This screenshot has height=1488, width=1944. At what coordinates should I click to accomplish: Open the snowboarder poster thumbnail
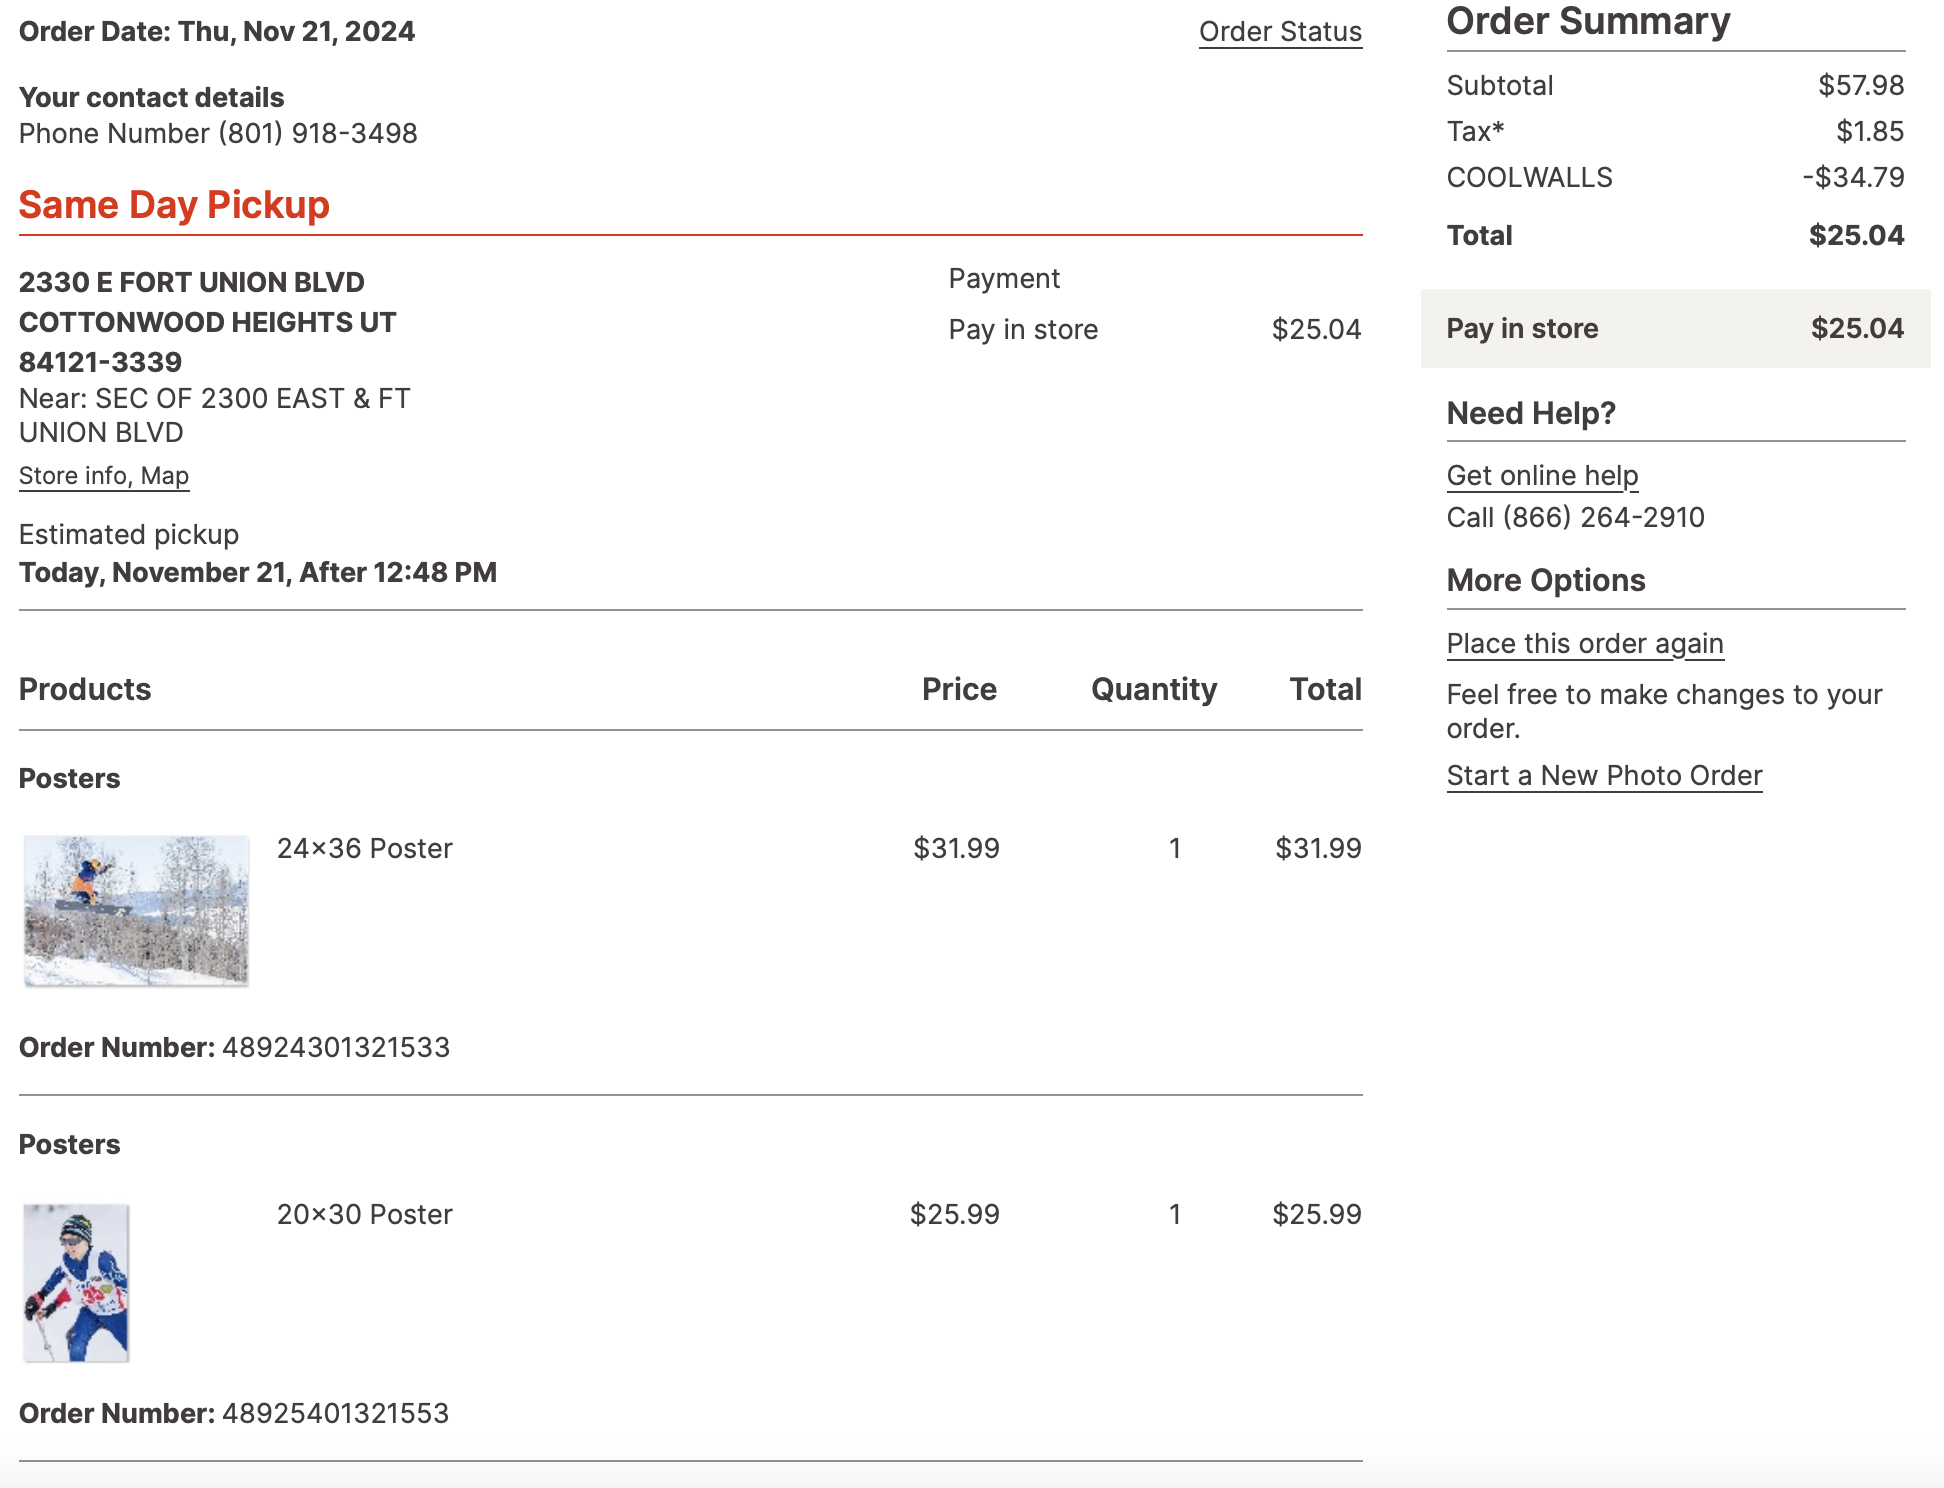136,911
